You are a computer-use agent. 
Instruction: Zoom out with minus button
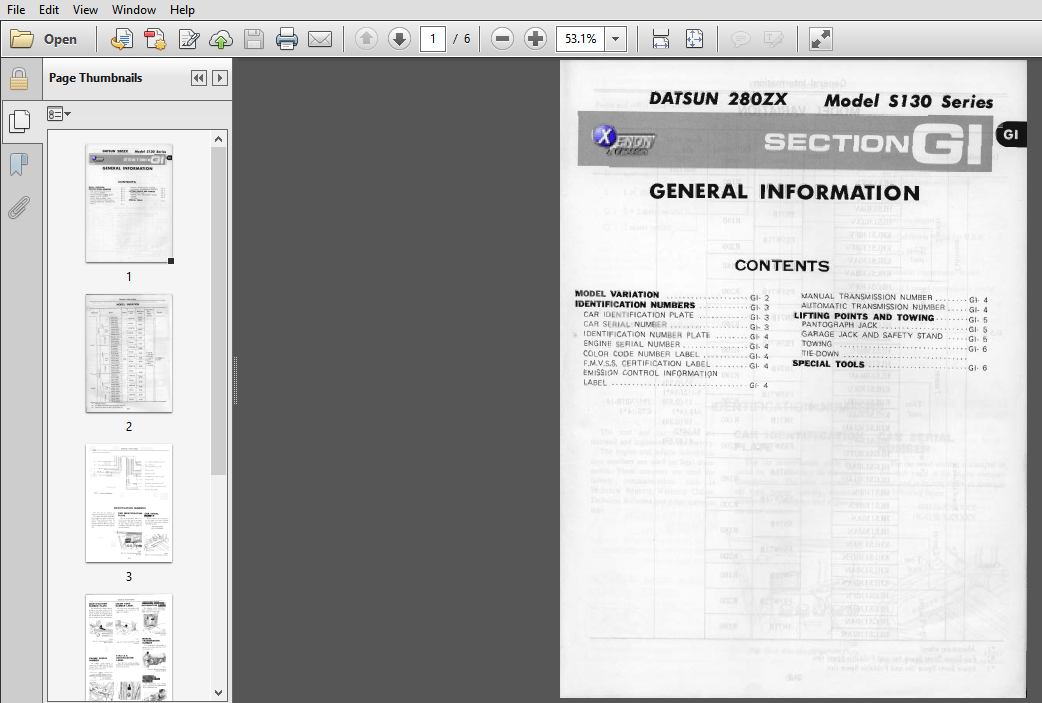502,39
